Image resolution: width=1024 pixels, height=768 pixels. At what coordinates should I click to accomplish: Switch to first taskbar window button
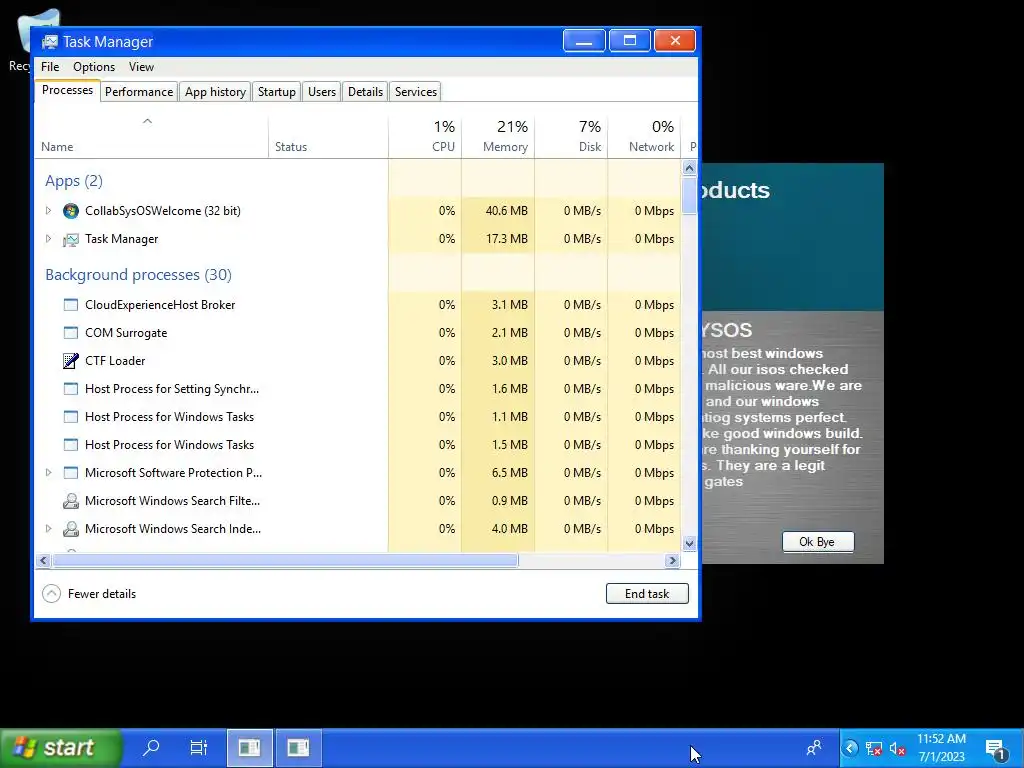pos(249,747)
